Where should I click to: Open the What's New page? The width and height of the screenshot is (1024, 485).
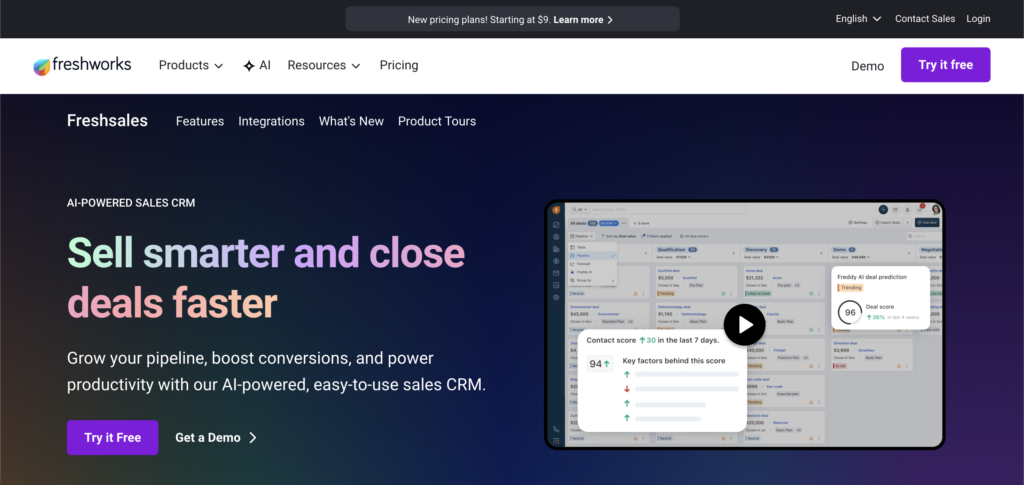(x=351, y=121)
